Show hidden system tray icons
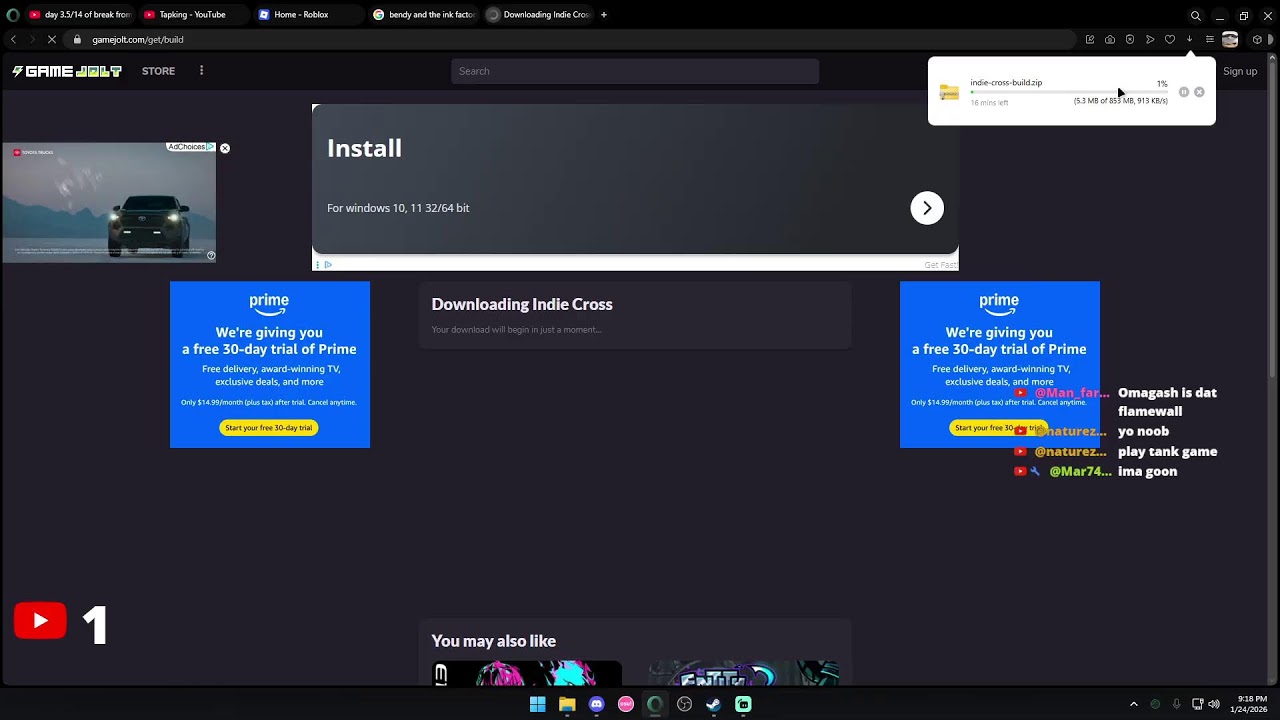This screenshot has width=1280, height=720. (x=1133, y=704)
